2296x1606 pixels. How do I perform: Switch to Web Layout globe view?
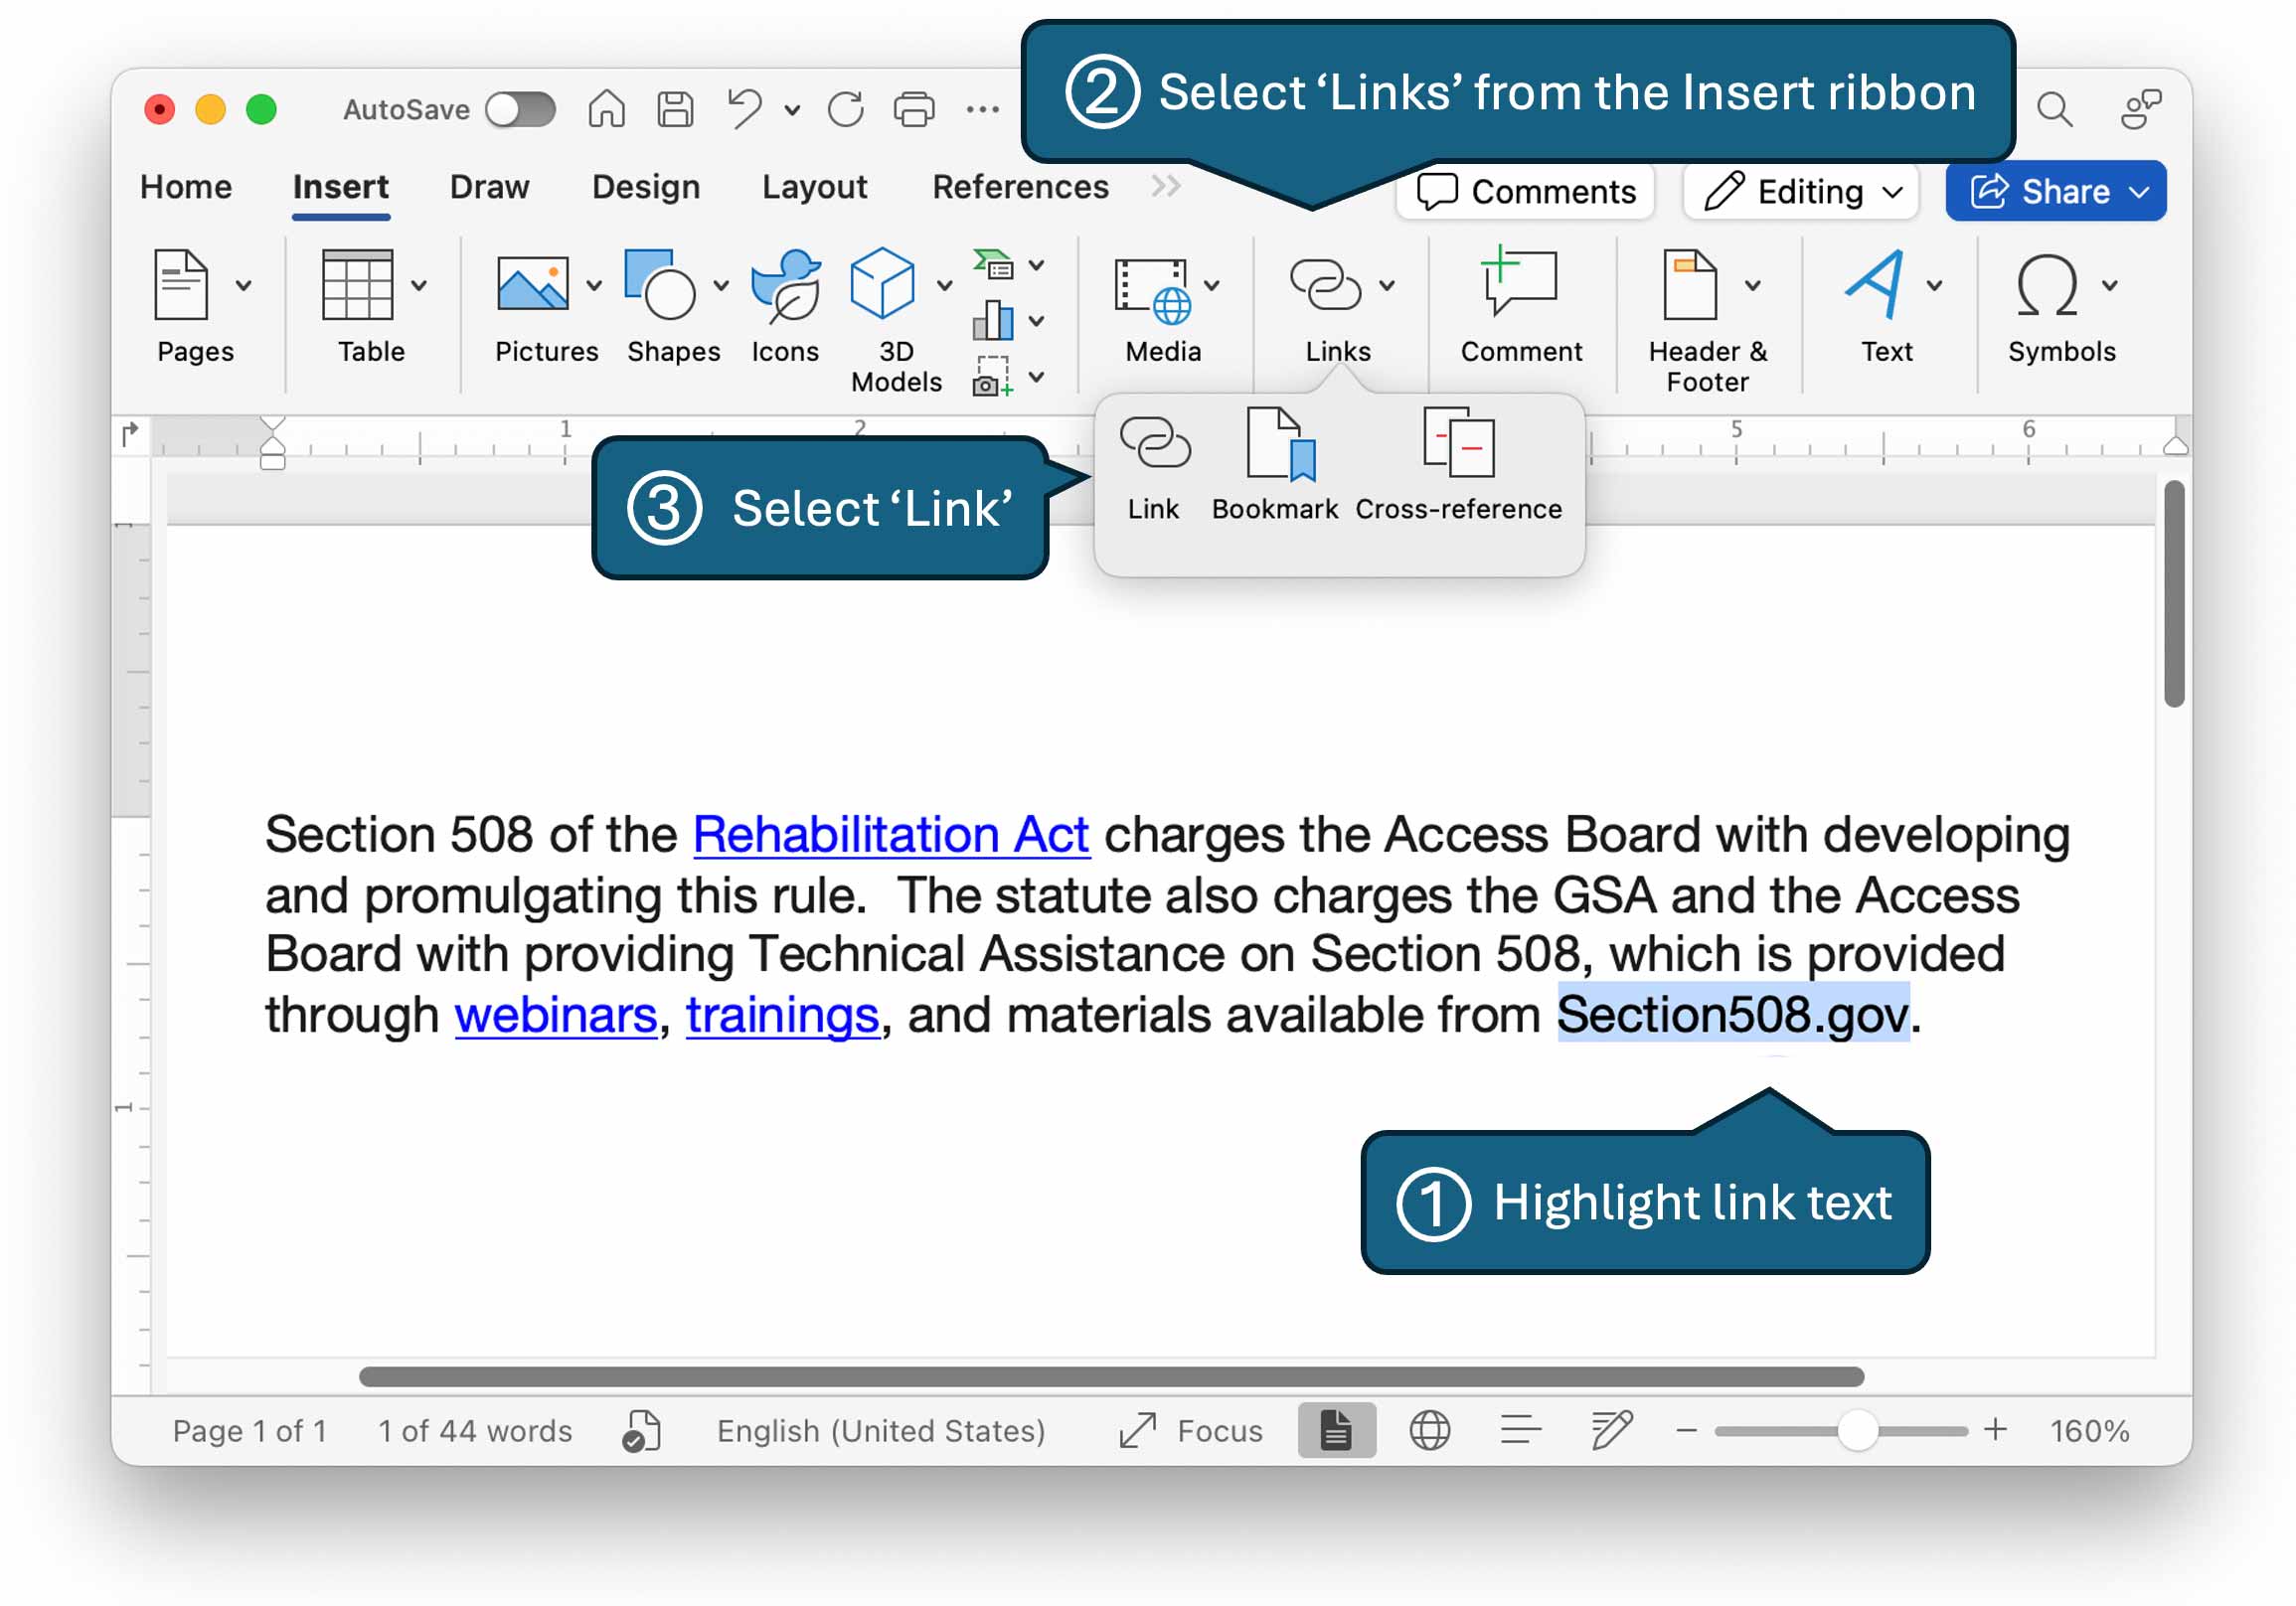(1430, 1431)
